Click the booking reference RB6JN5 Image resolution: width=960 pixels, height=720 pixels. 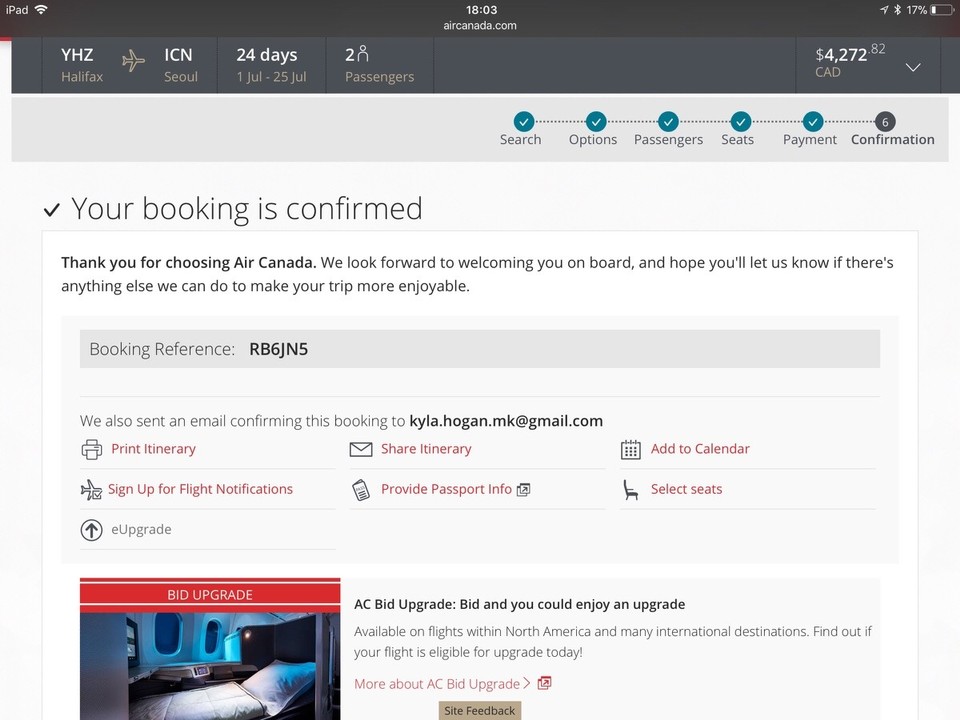point(279,349)
